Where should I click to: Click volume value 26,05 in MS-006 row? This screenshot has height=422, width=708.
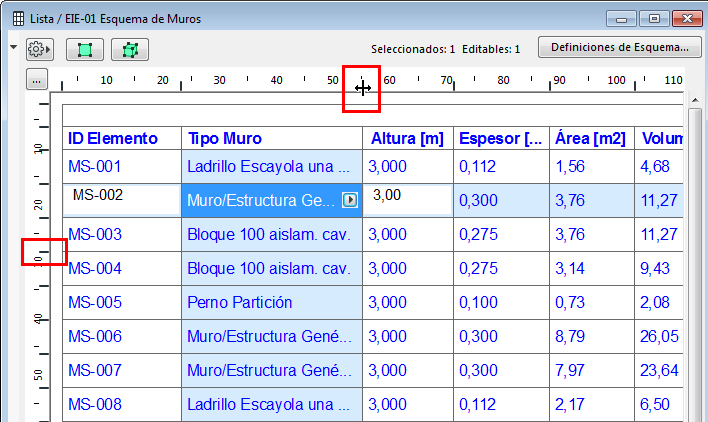click(x=659, y=336)
